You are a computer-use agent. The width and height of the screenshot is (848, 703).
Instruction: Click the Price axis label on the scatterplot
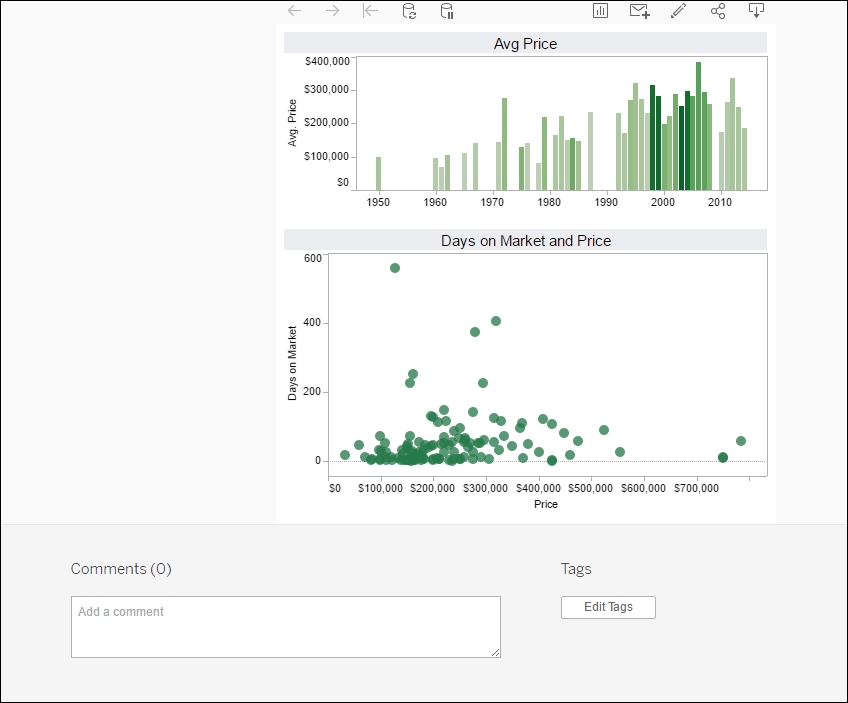click(546, 504)
